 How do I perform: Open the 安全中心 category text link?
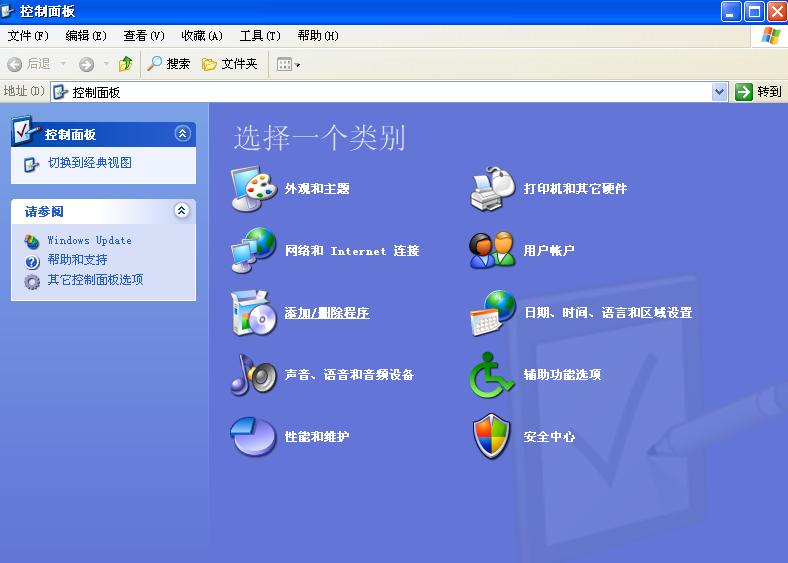point(549,436)
